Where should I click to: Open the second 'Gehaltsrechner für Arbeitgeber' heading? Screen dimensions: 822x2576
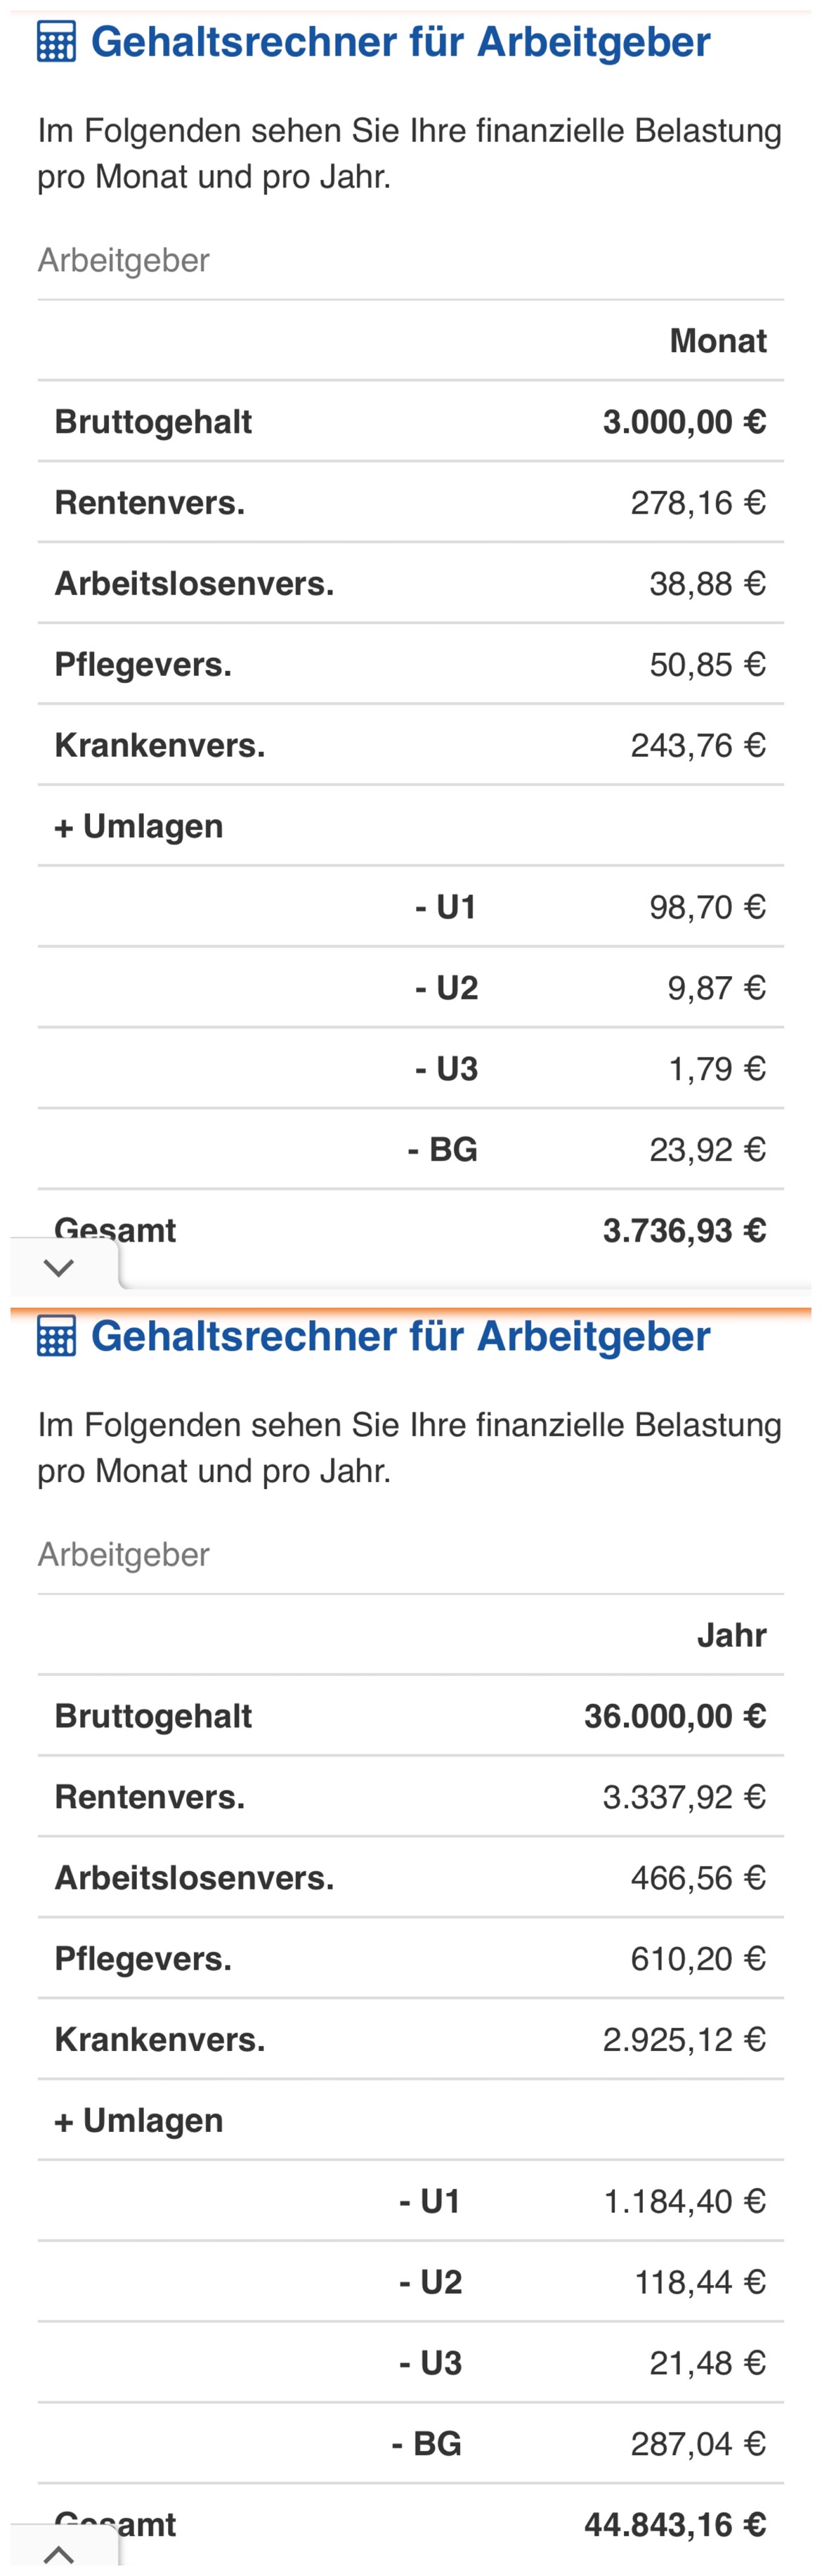point(400,1336)
